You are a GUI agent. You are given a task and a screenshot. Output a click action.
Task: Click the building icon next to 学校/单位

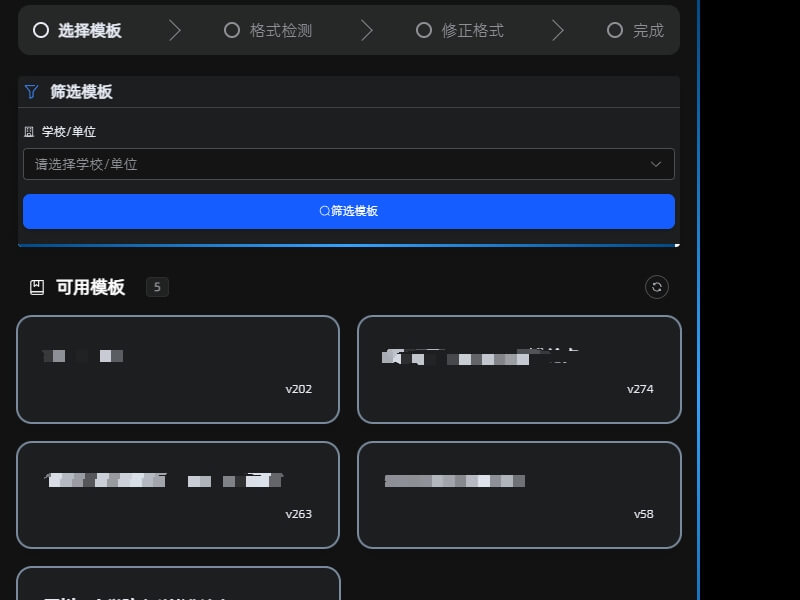(x=30, y=131)
